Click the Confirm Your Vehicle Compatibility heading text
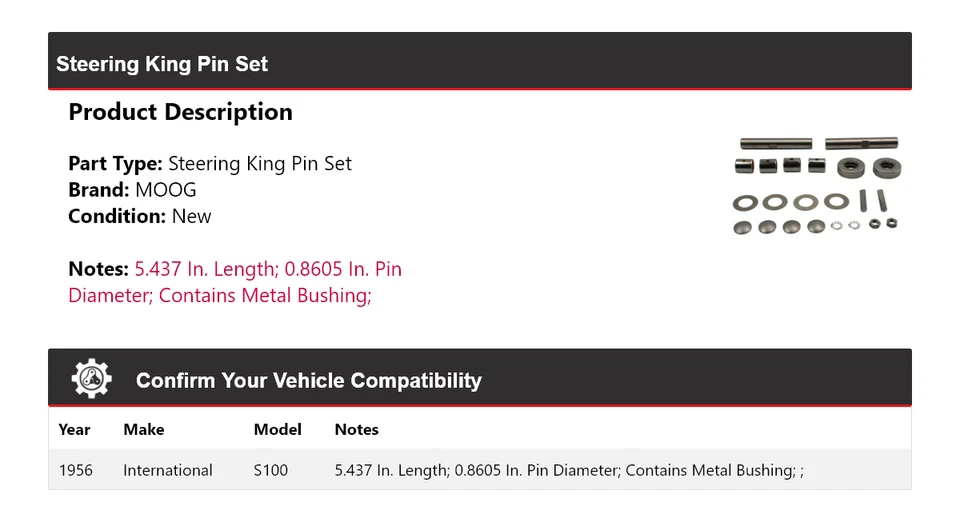Image resolution: width=960 pixels, height=522 pixels. (308, 381)
